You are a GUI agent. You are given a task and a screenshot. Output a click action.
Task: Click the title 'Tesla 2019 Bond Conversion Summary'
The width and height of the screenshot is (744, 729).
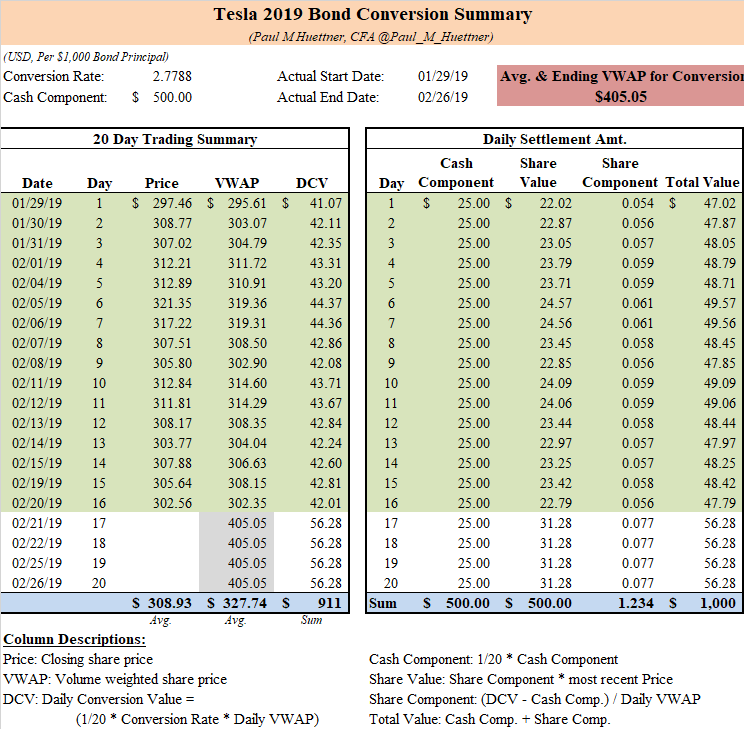(x=372, y=14)
